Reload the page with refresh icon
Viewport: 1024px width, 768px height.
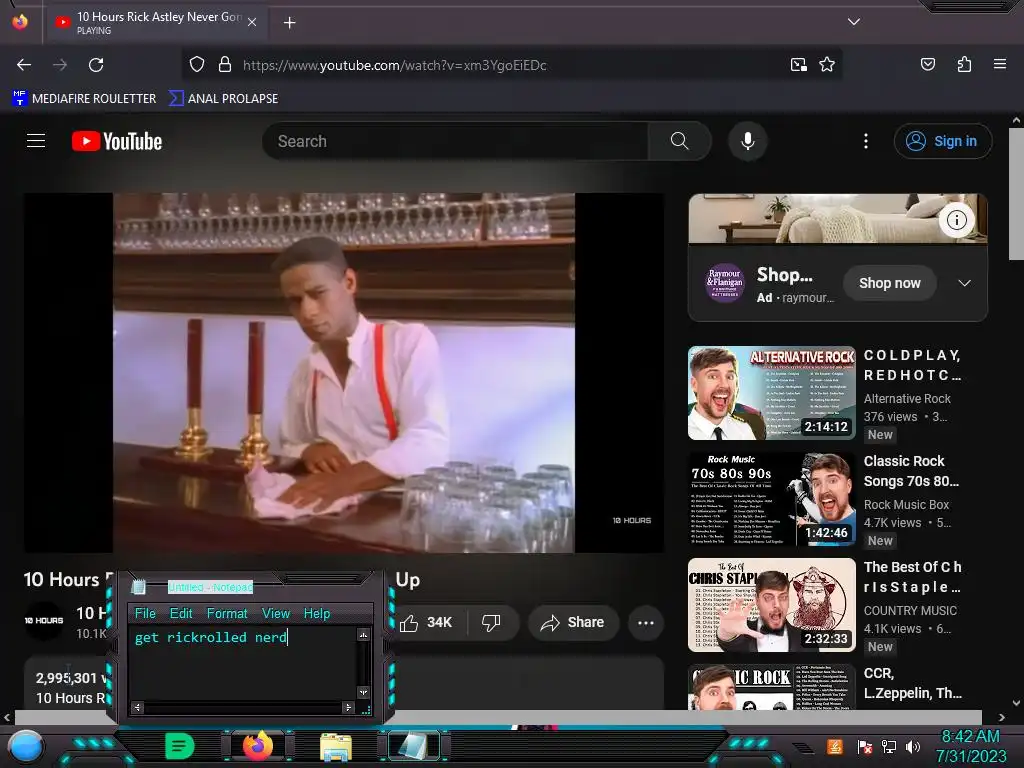tap(96, 65)
